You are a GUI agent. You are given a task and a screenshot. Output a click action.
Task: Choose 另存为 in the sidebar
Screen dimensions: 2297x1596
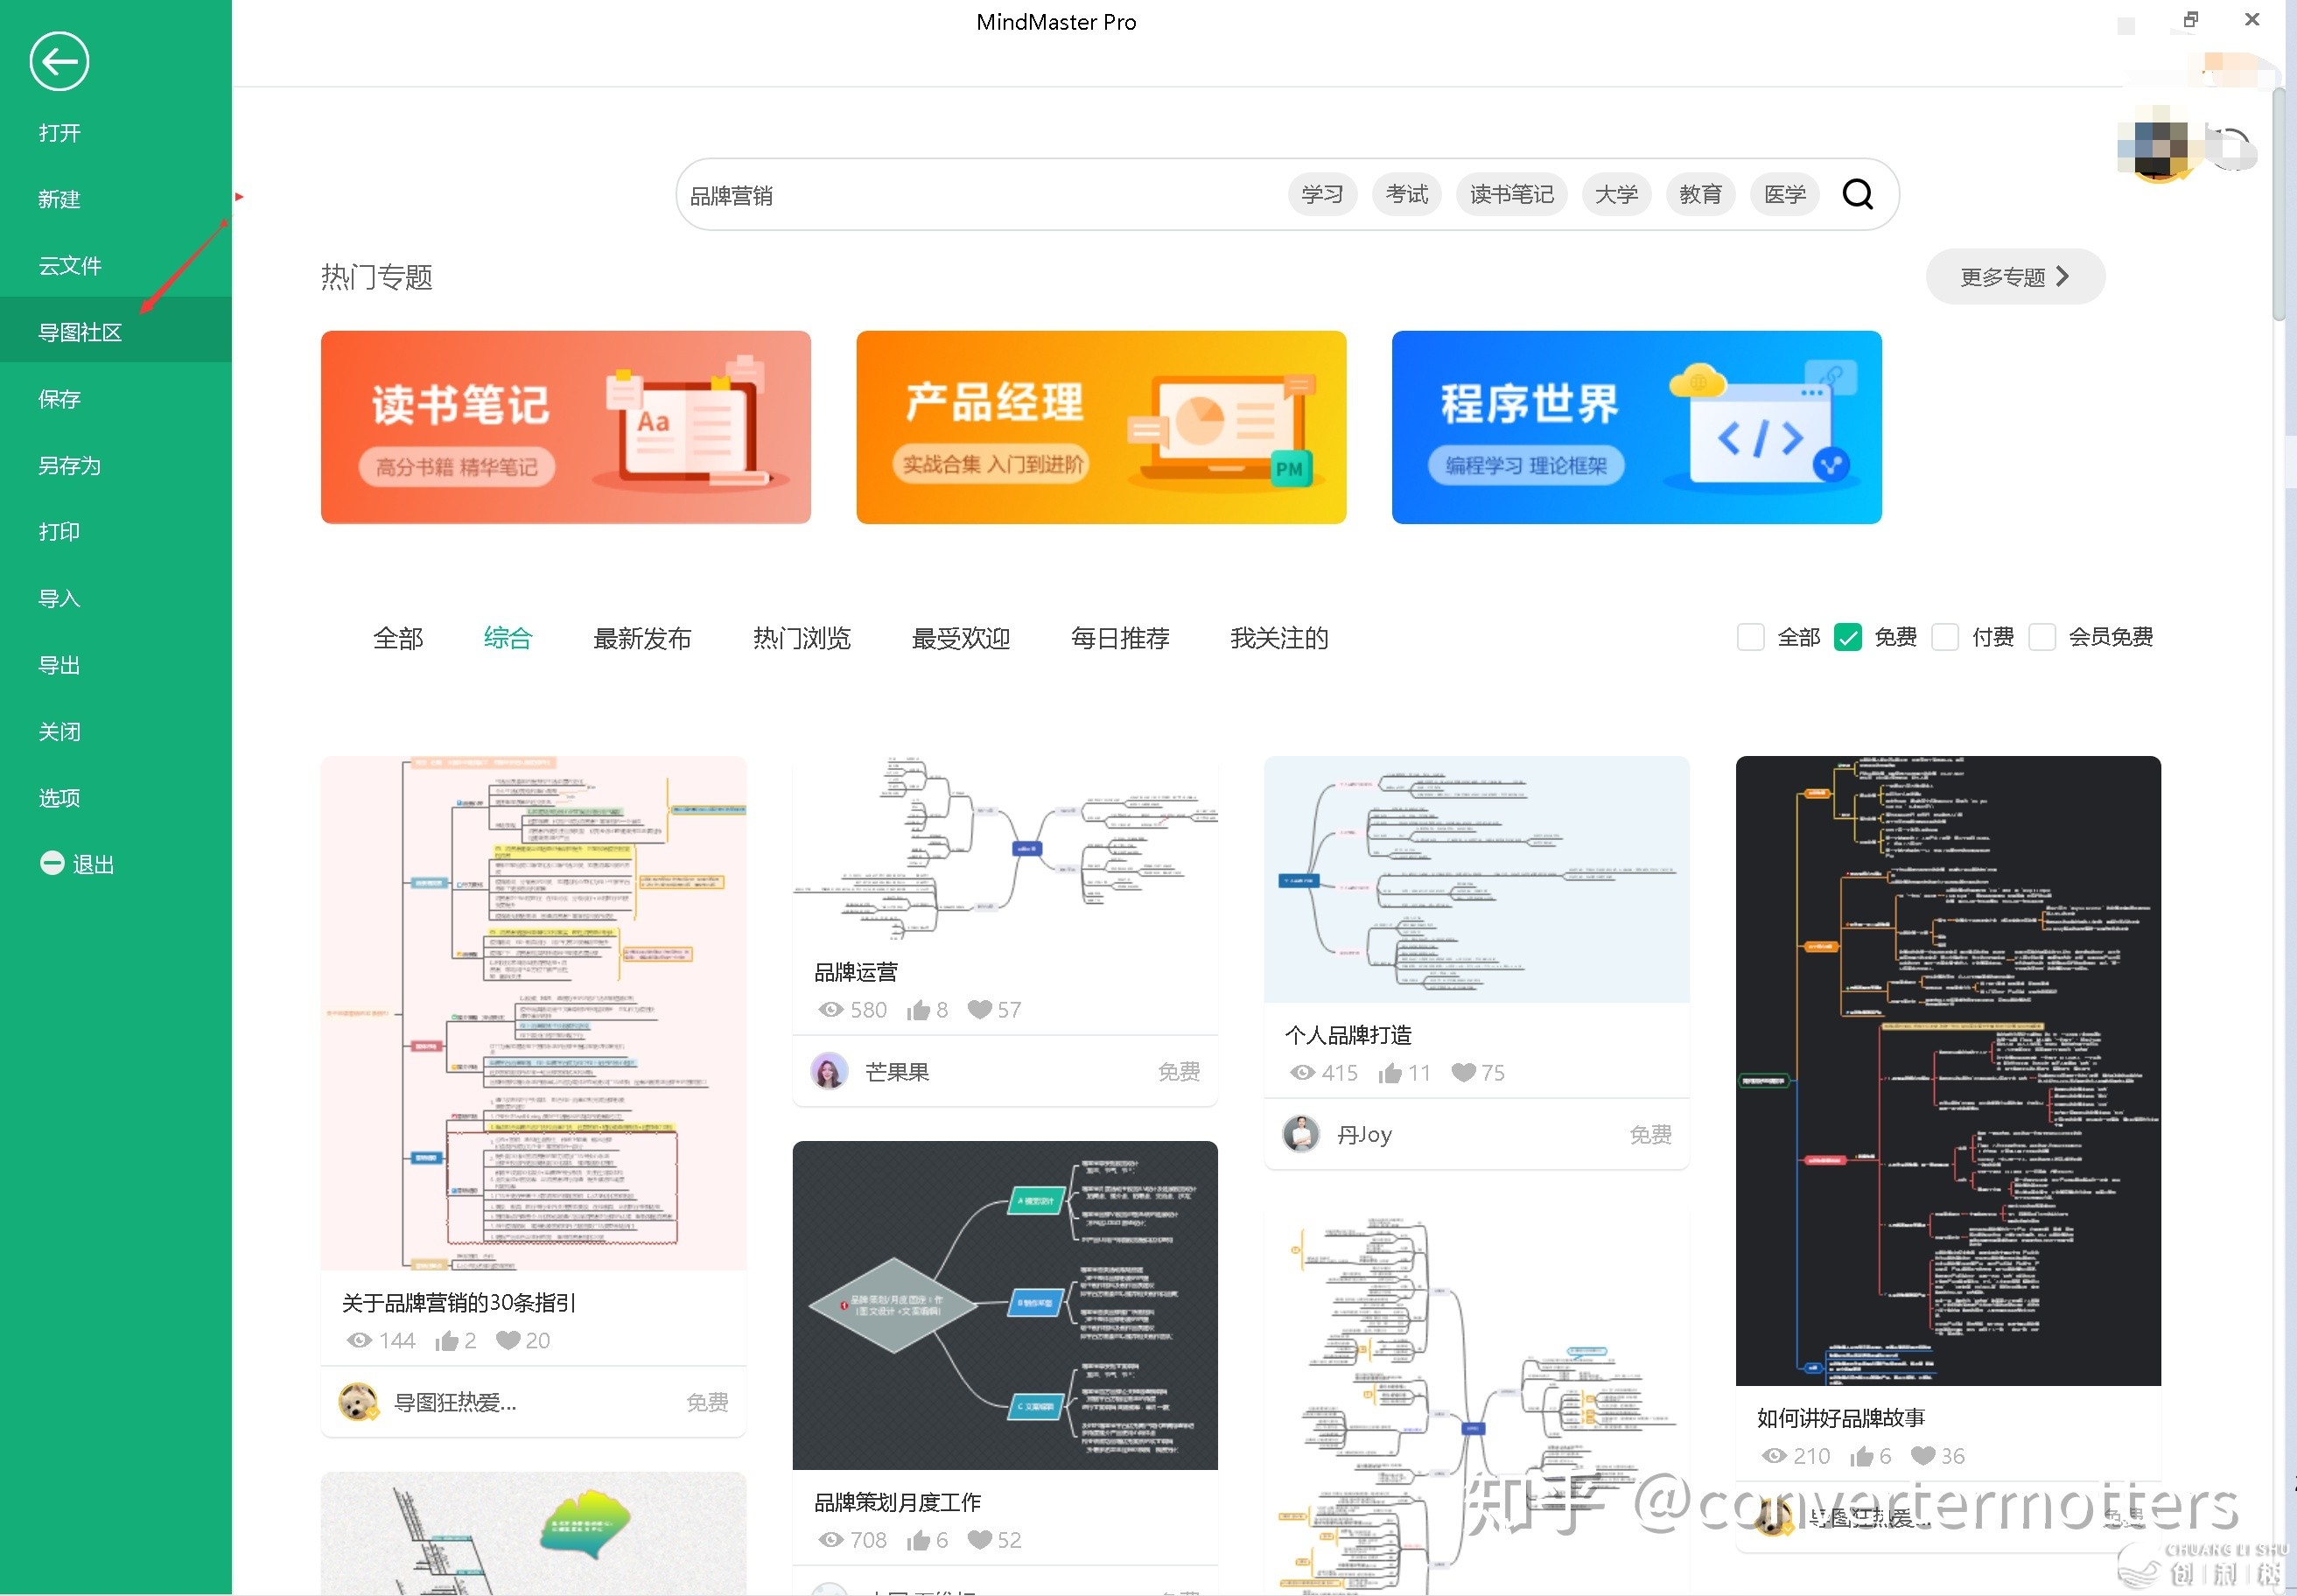click(116, 465)
